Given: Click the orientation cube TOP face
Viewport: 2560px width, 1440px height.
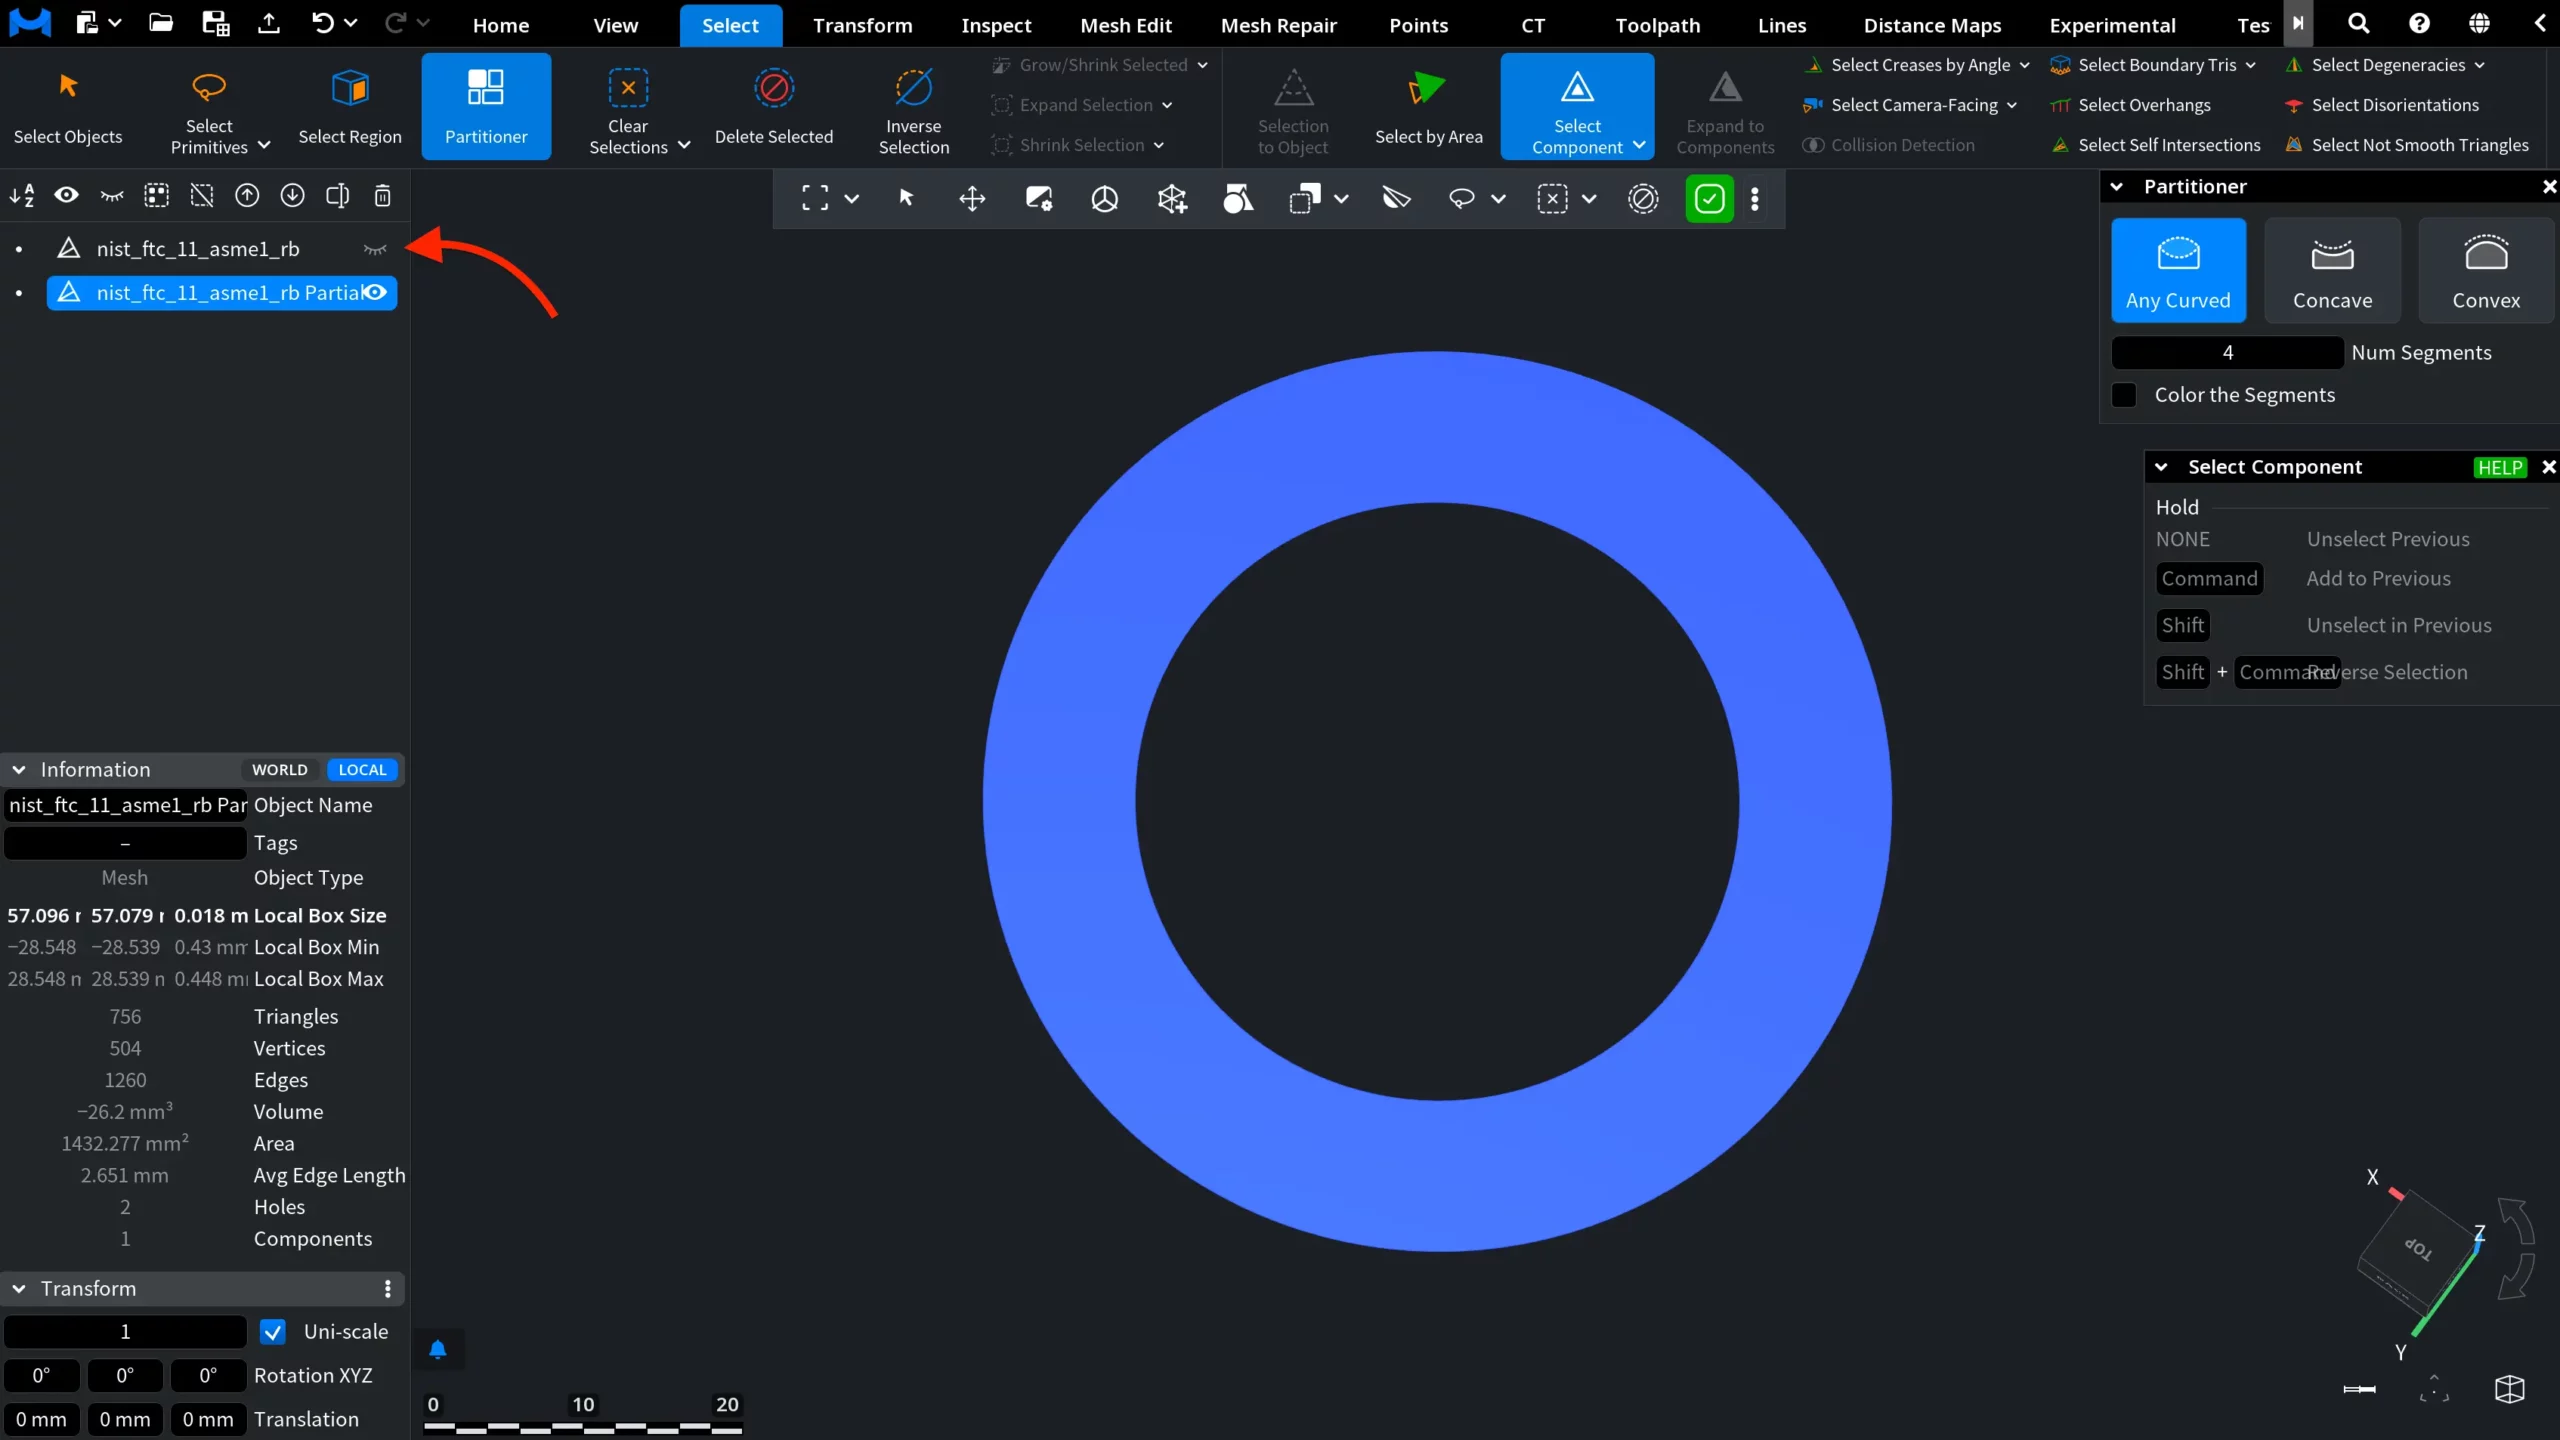Looking at the screenshot, I should 2417,1248.
